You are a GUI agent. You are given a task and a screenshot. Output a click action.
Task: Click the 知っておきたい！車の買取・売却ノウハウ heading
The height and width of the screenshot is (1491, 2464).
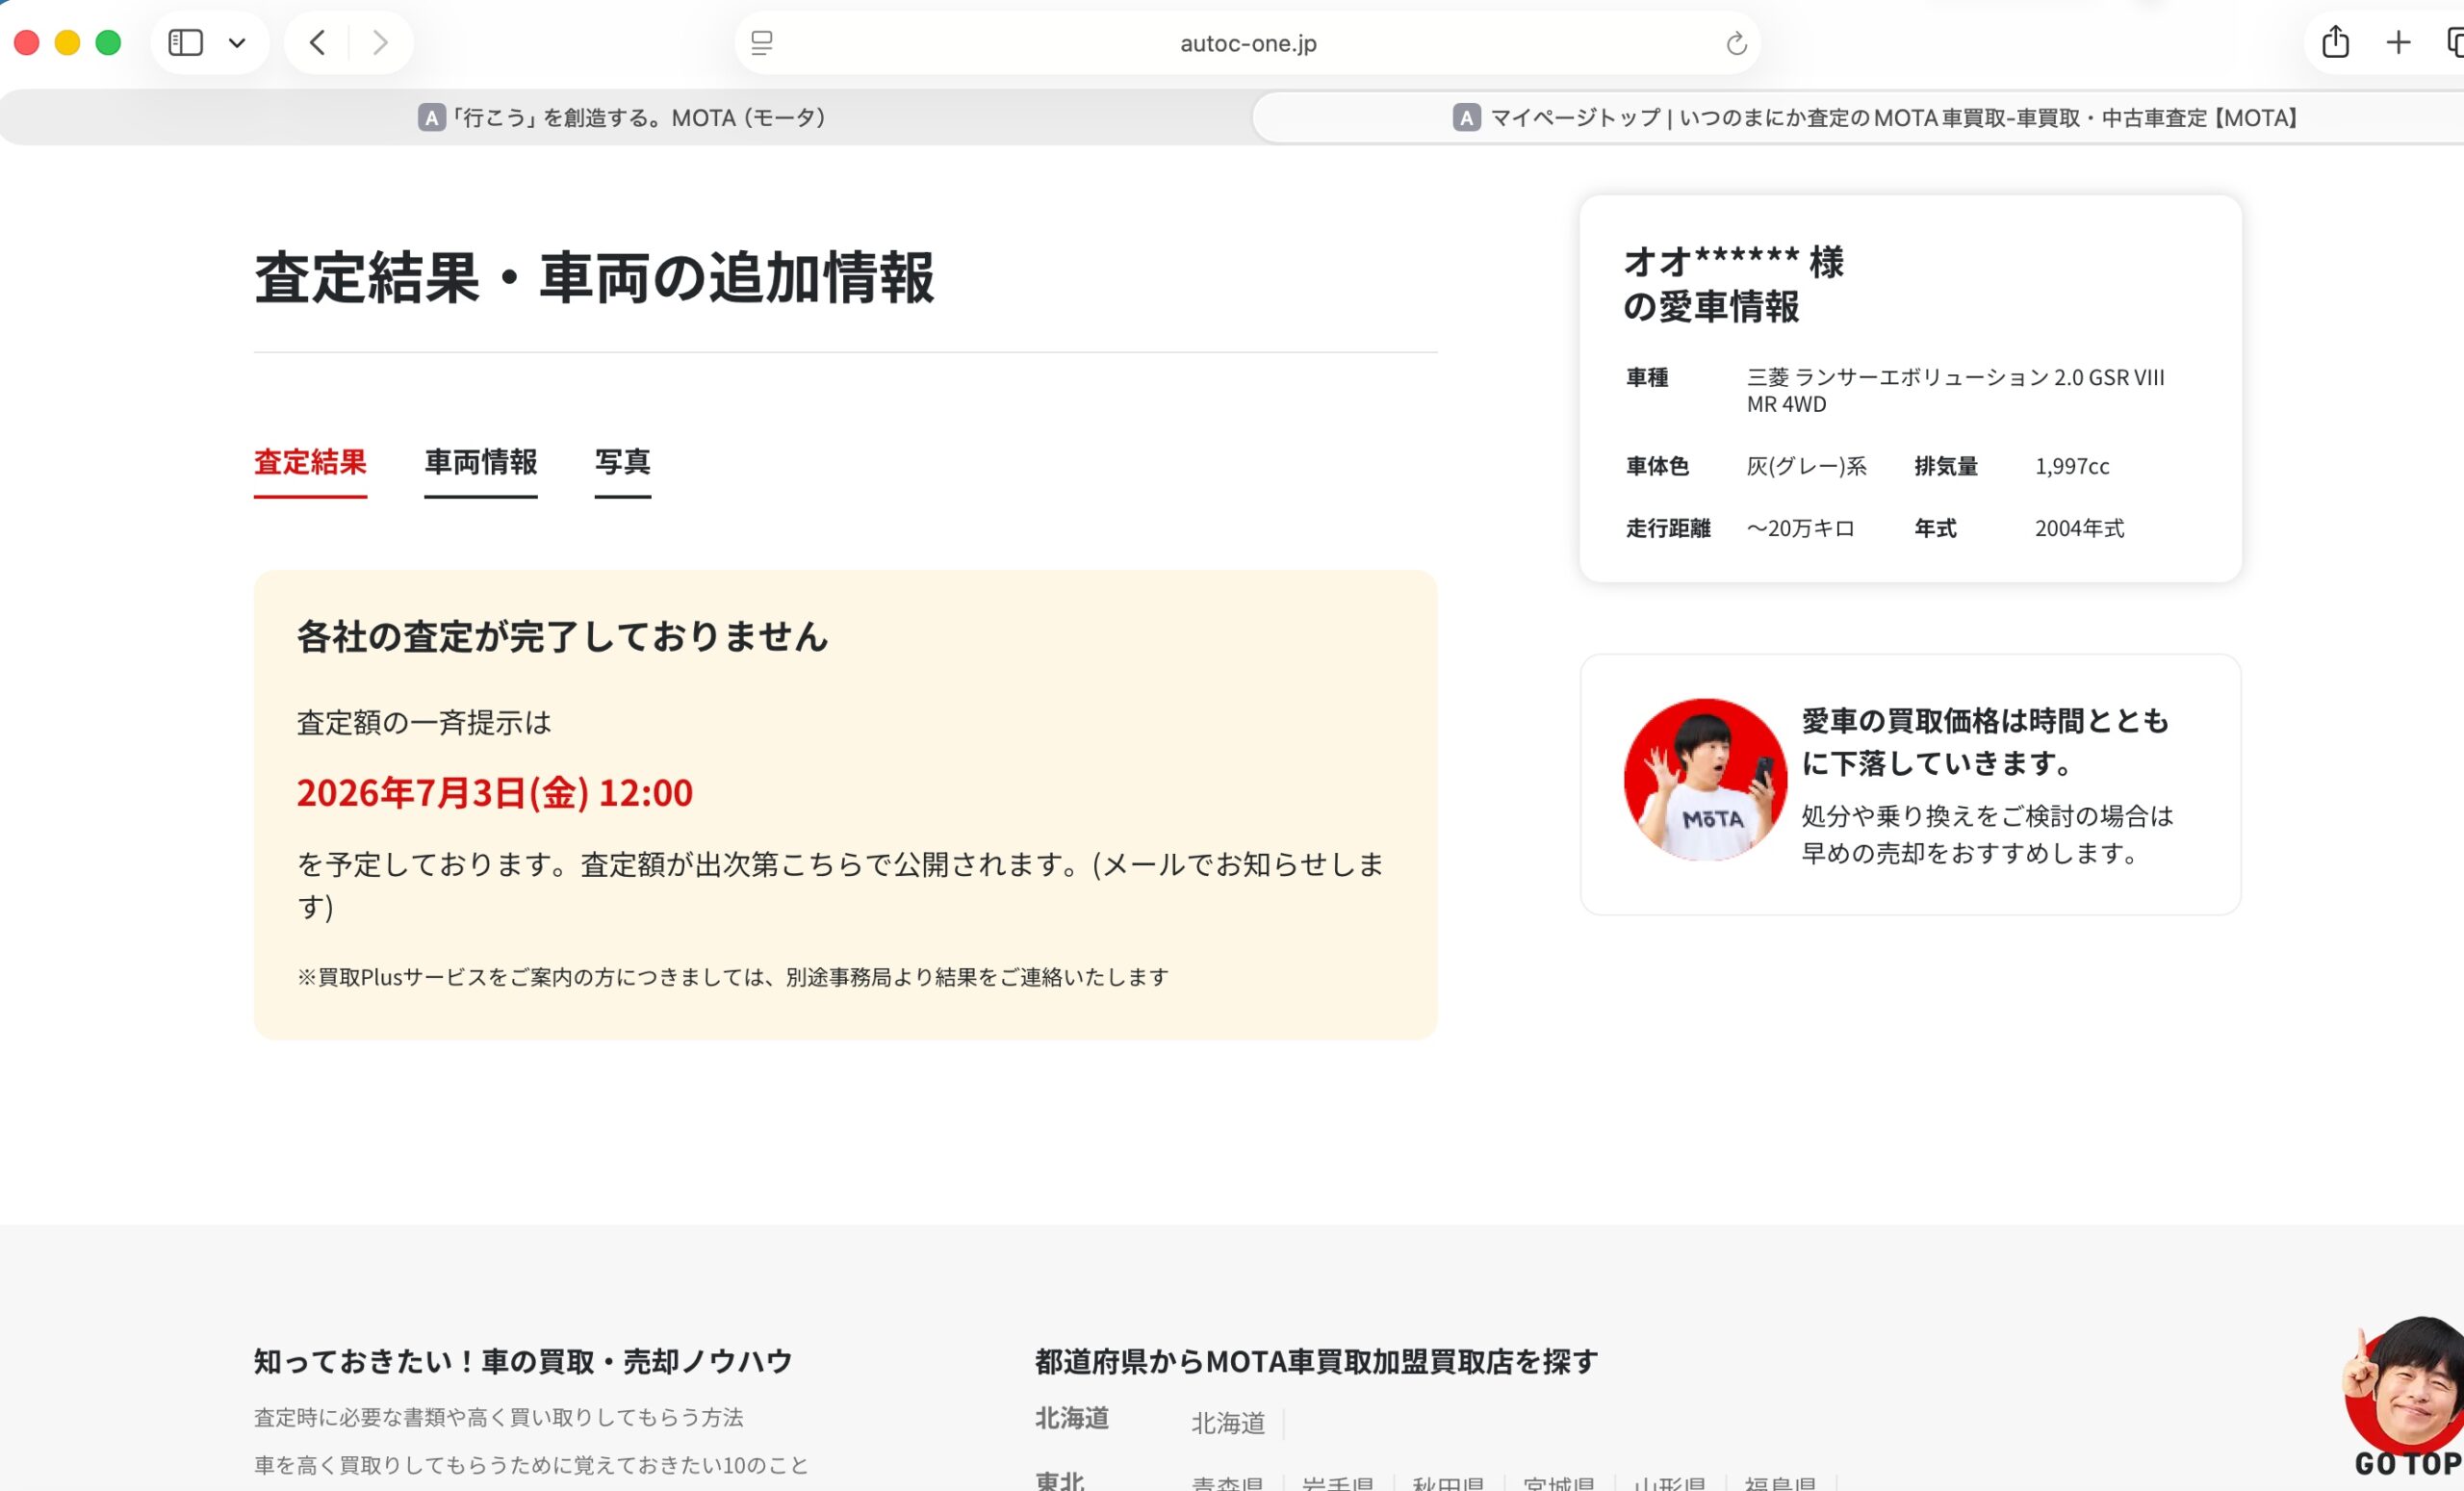pyautogui.click(x=523, y=1361)
